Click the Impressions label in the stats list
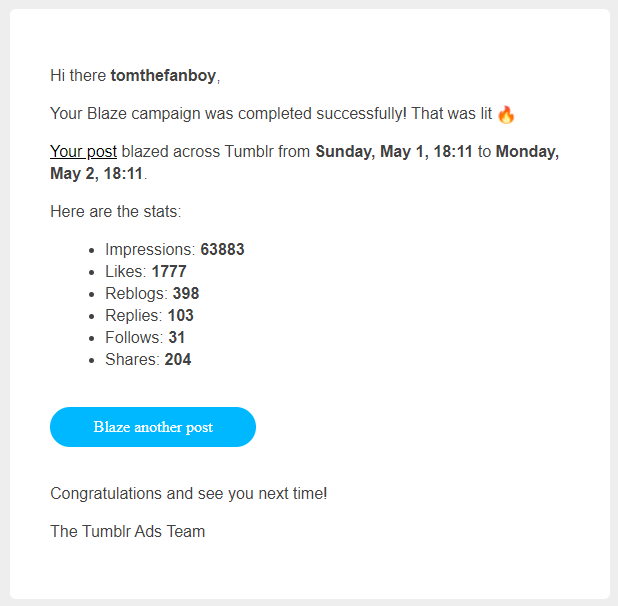This screenshot has width=618, height=606. (148, 250)
